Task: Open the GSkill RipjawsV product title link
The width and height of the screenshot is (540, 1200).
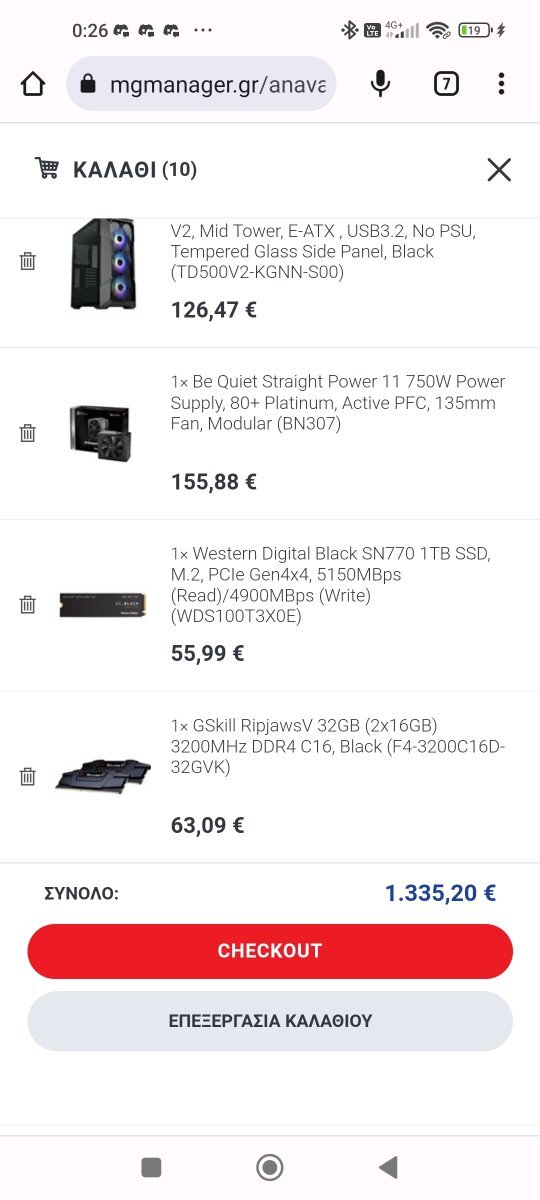Action: click(x=336, y=746)
